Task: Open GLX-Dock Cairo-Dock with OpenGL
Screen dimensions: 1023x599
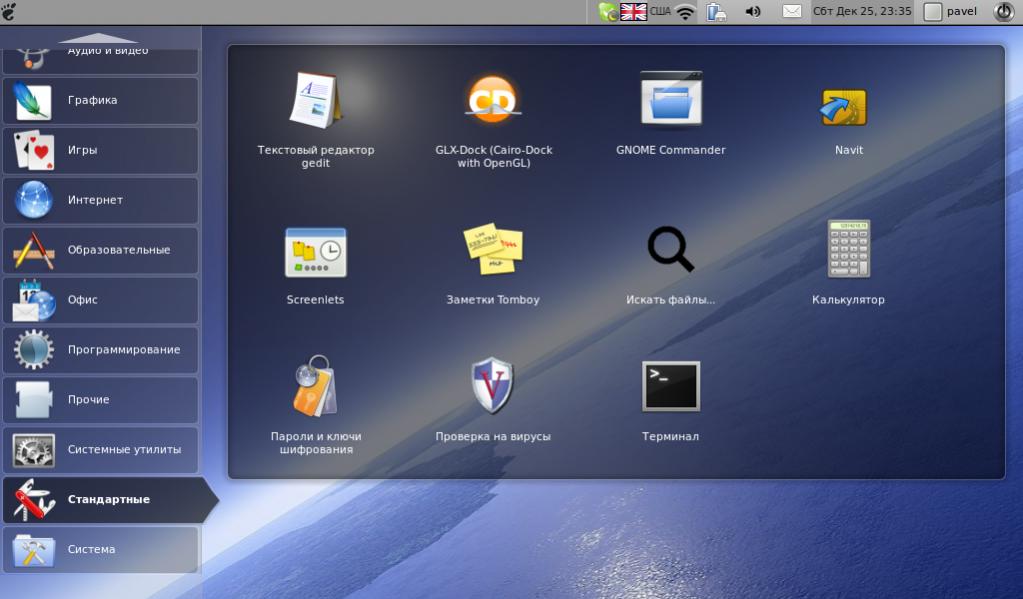Action: tap(493, 101)
